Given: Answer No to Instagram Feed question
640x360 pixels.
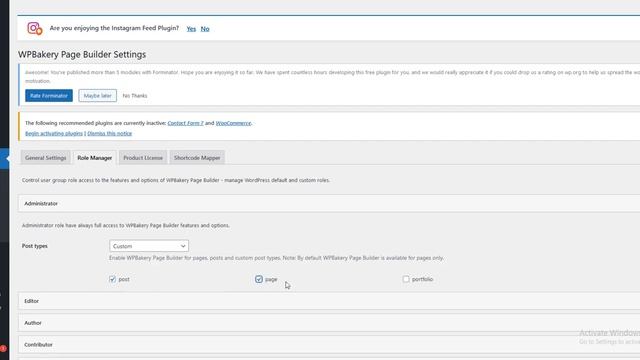Looking at the screenshot, I should [x=205, y=29].
